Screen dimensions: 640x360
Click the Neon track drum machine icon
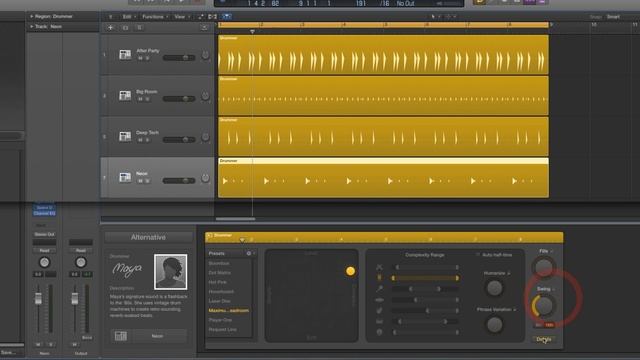click(x=125, y=177)
